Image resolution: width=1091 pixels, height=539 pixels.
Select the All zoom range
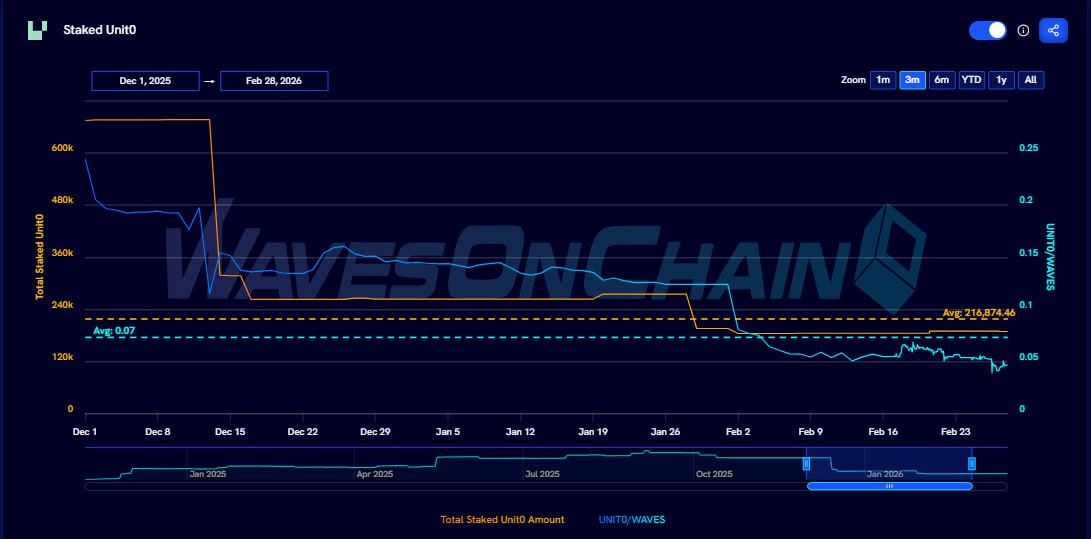(1030, 80)
